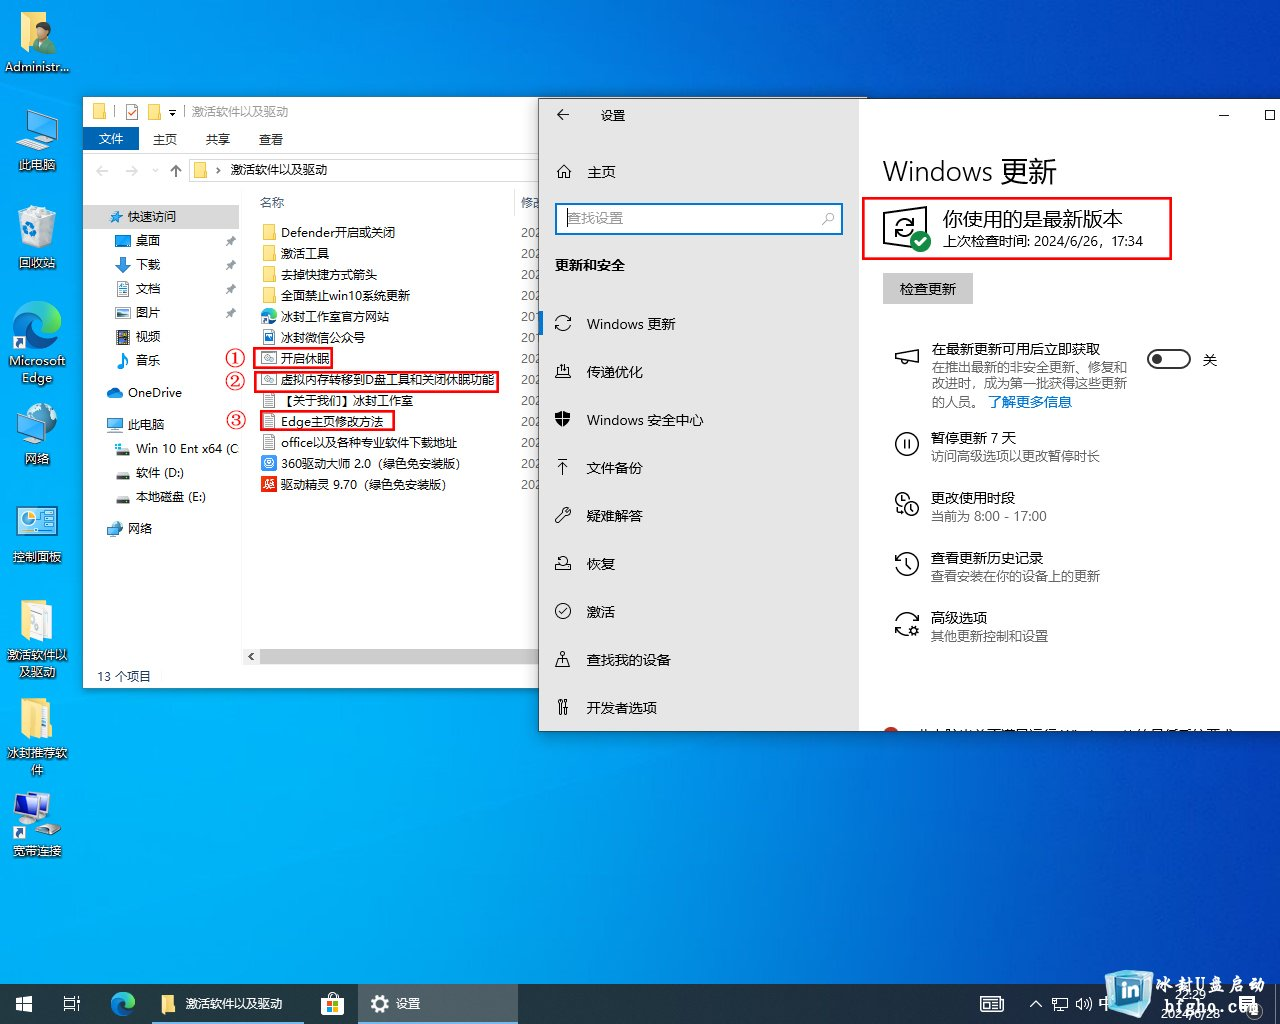
Task: Go back using the Settings back arrow
Action: [563, 115]
